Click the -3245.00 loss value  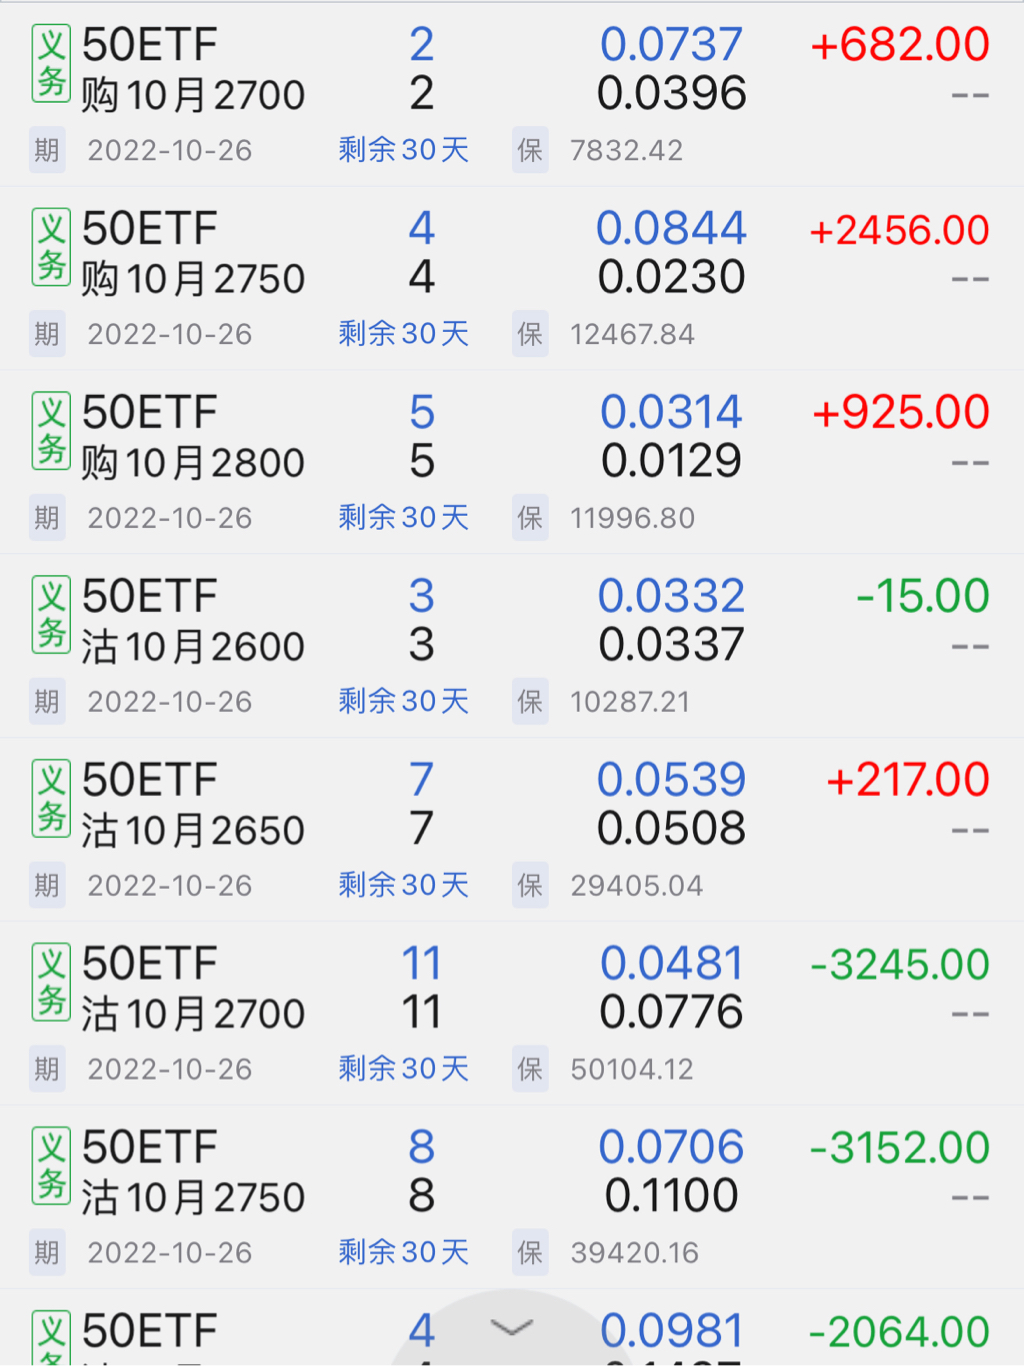pyautogui.click(x=899, y=964)
